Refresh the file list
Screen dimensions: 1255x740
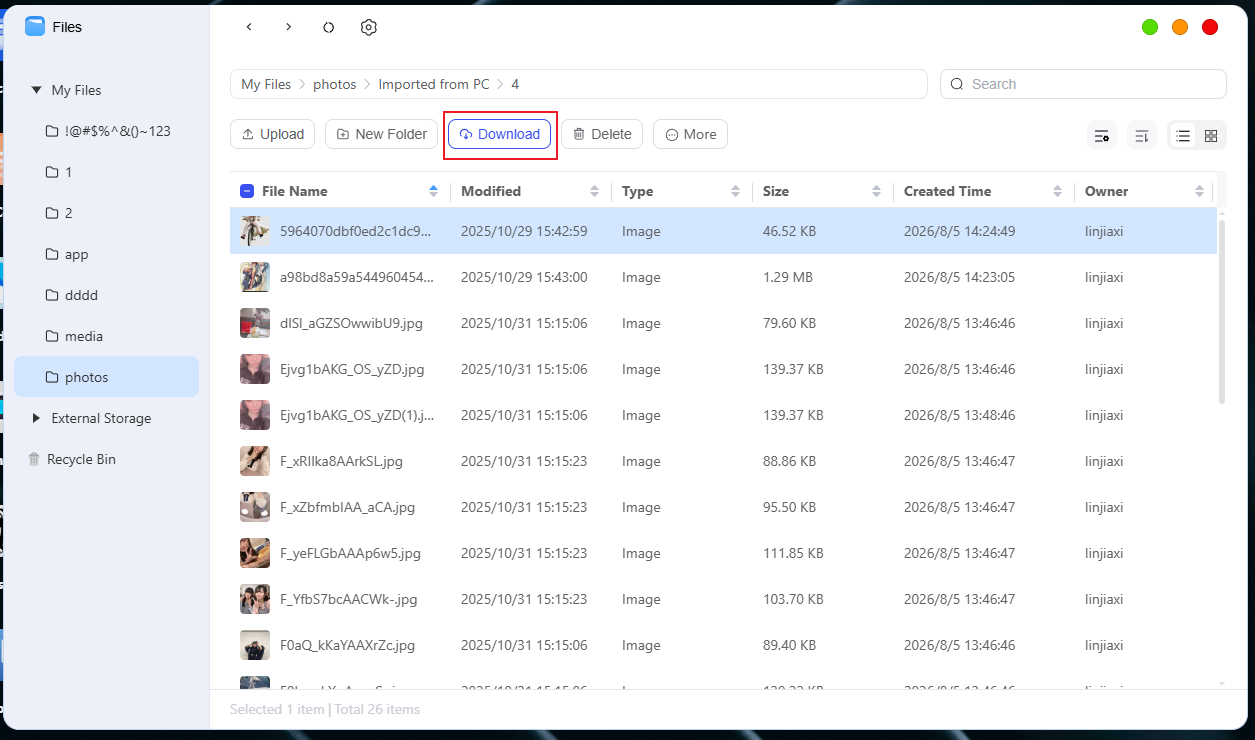click(328, 27)
